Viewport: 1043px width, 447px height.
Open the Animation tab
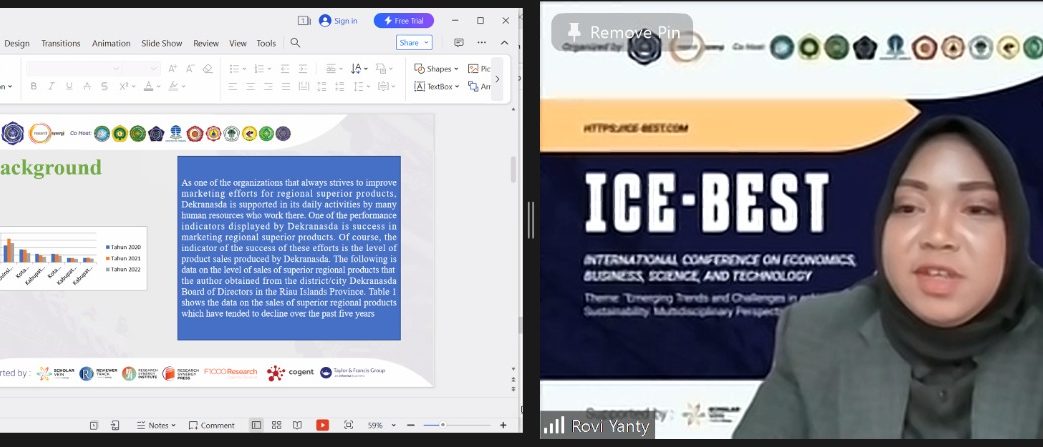pos(111,43)
